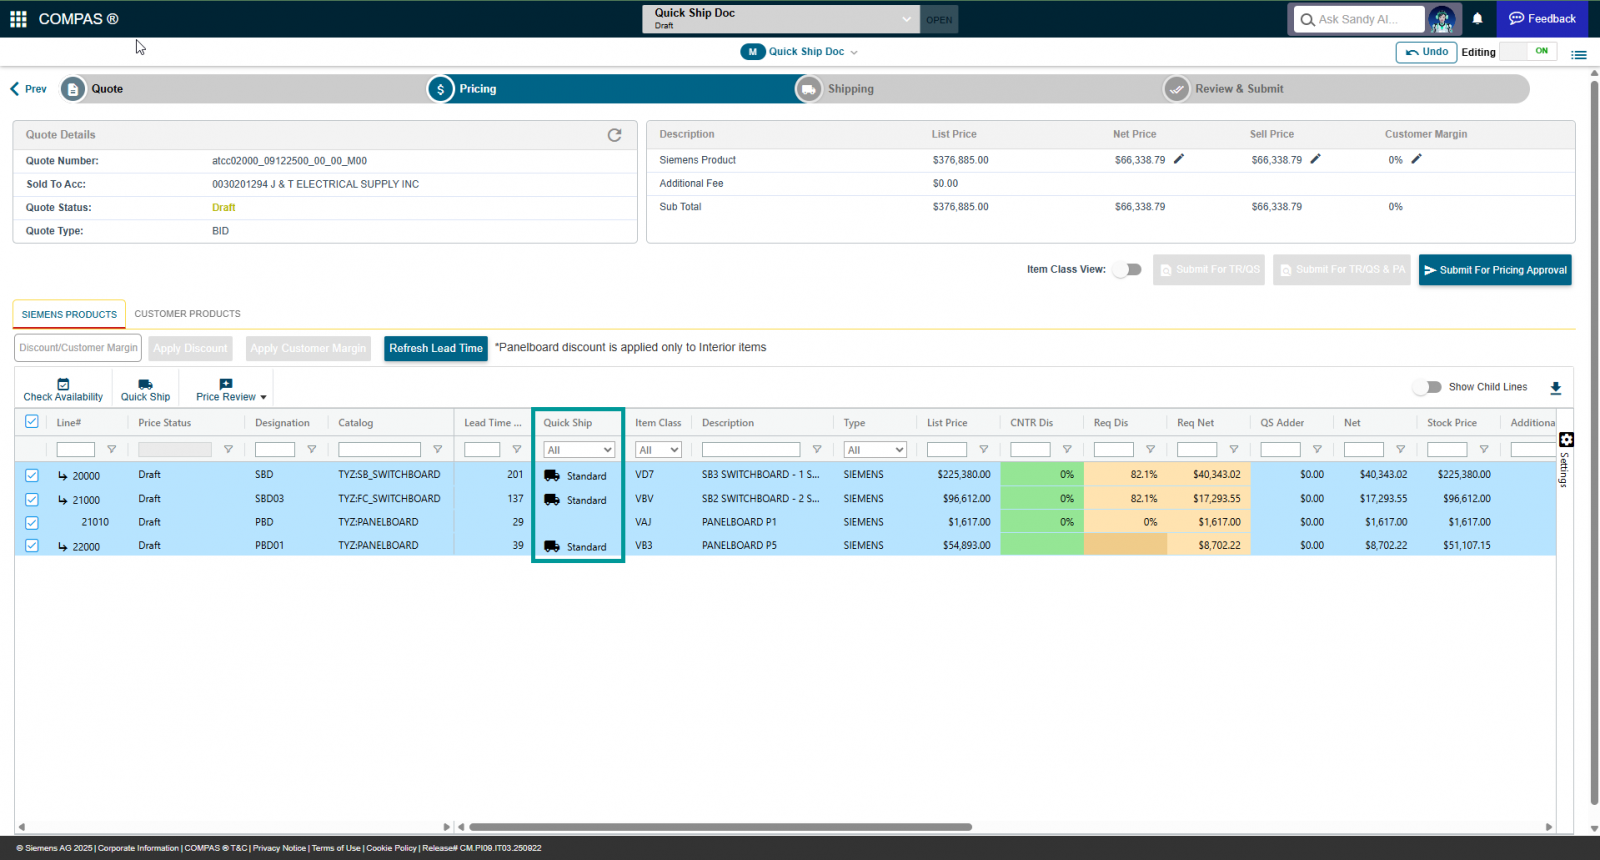Uncheck the checkbox for line 22000
The width and height of the screenshot is (1600, 860).
(32, 546)
